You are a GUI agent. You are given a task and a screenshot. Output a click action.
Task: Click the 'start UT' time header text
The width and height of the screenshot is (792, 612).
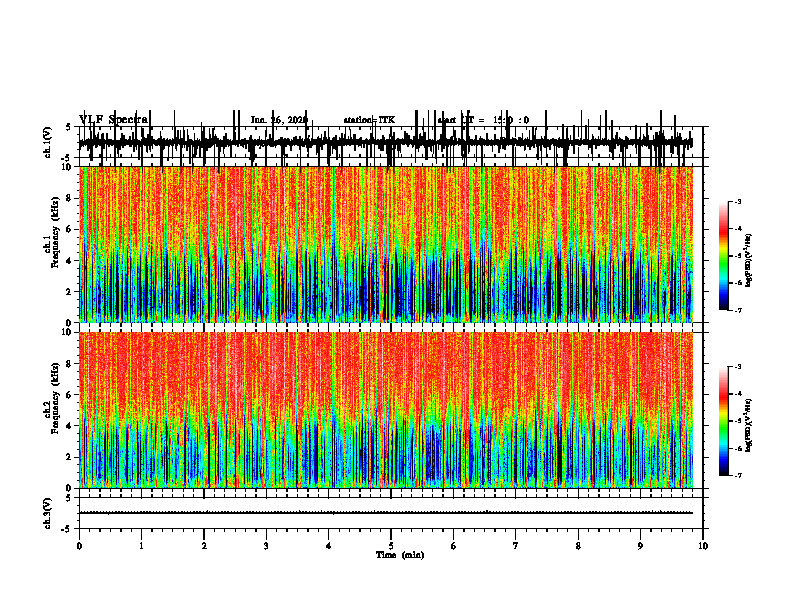[x=483, y=120]
